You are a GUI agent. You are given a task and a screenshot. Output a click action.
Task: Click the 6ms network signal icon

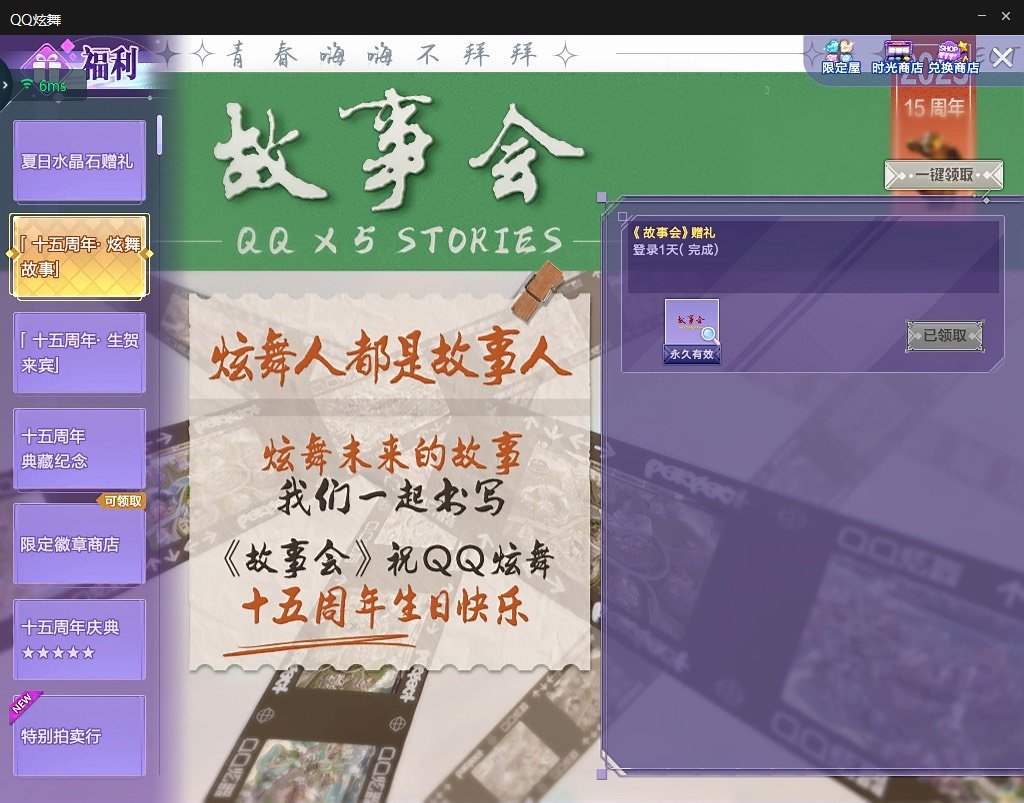[27, 85]
